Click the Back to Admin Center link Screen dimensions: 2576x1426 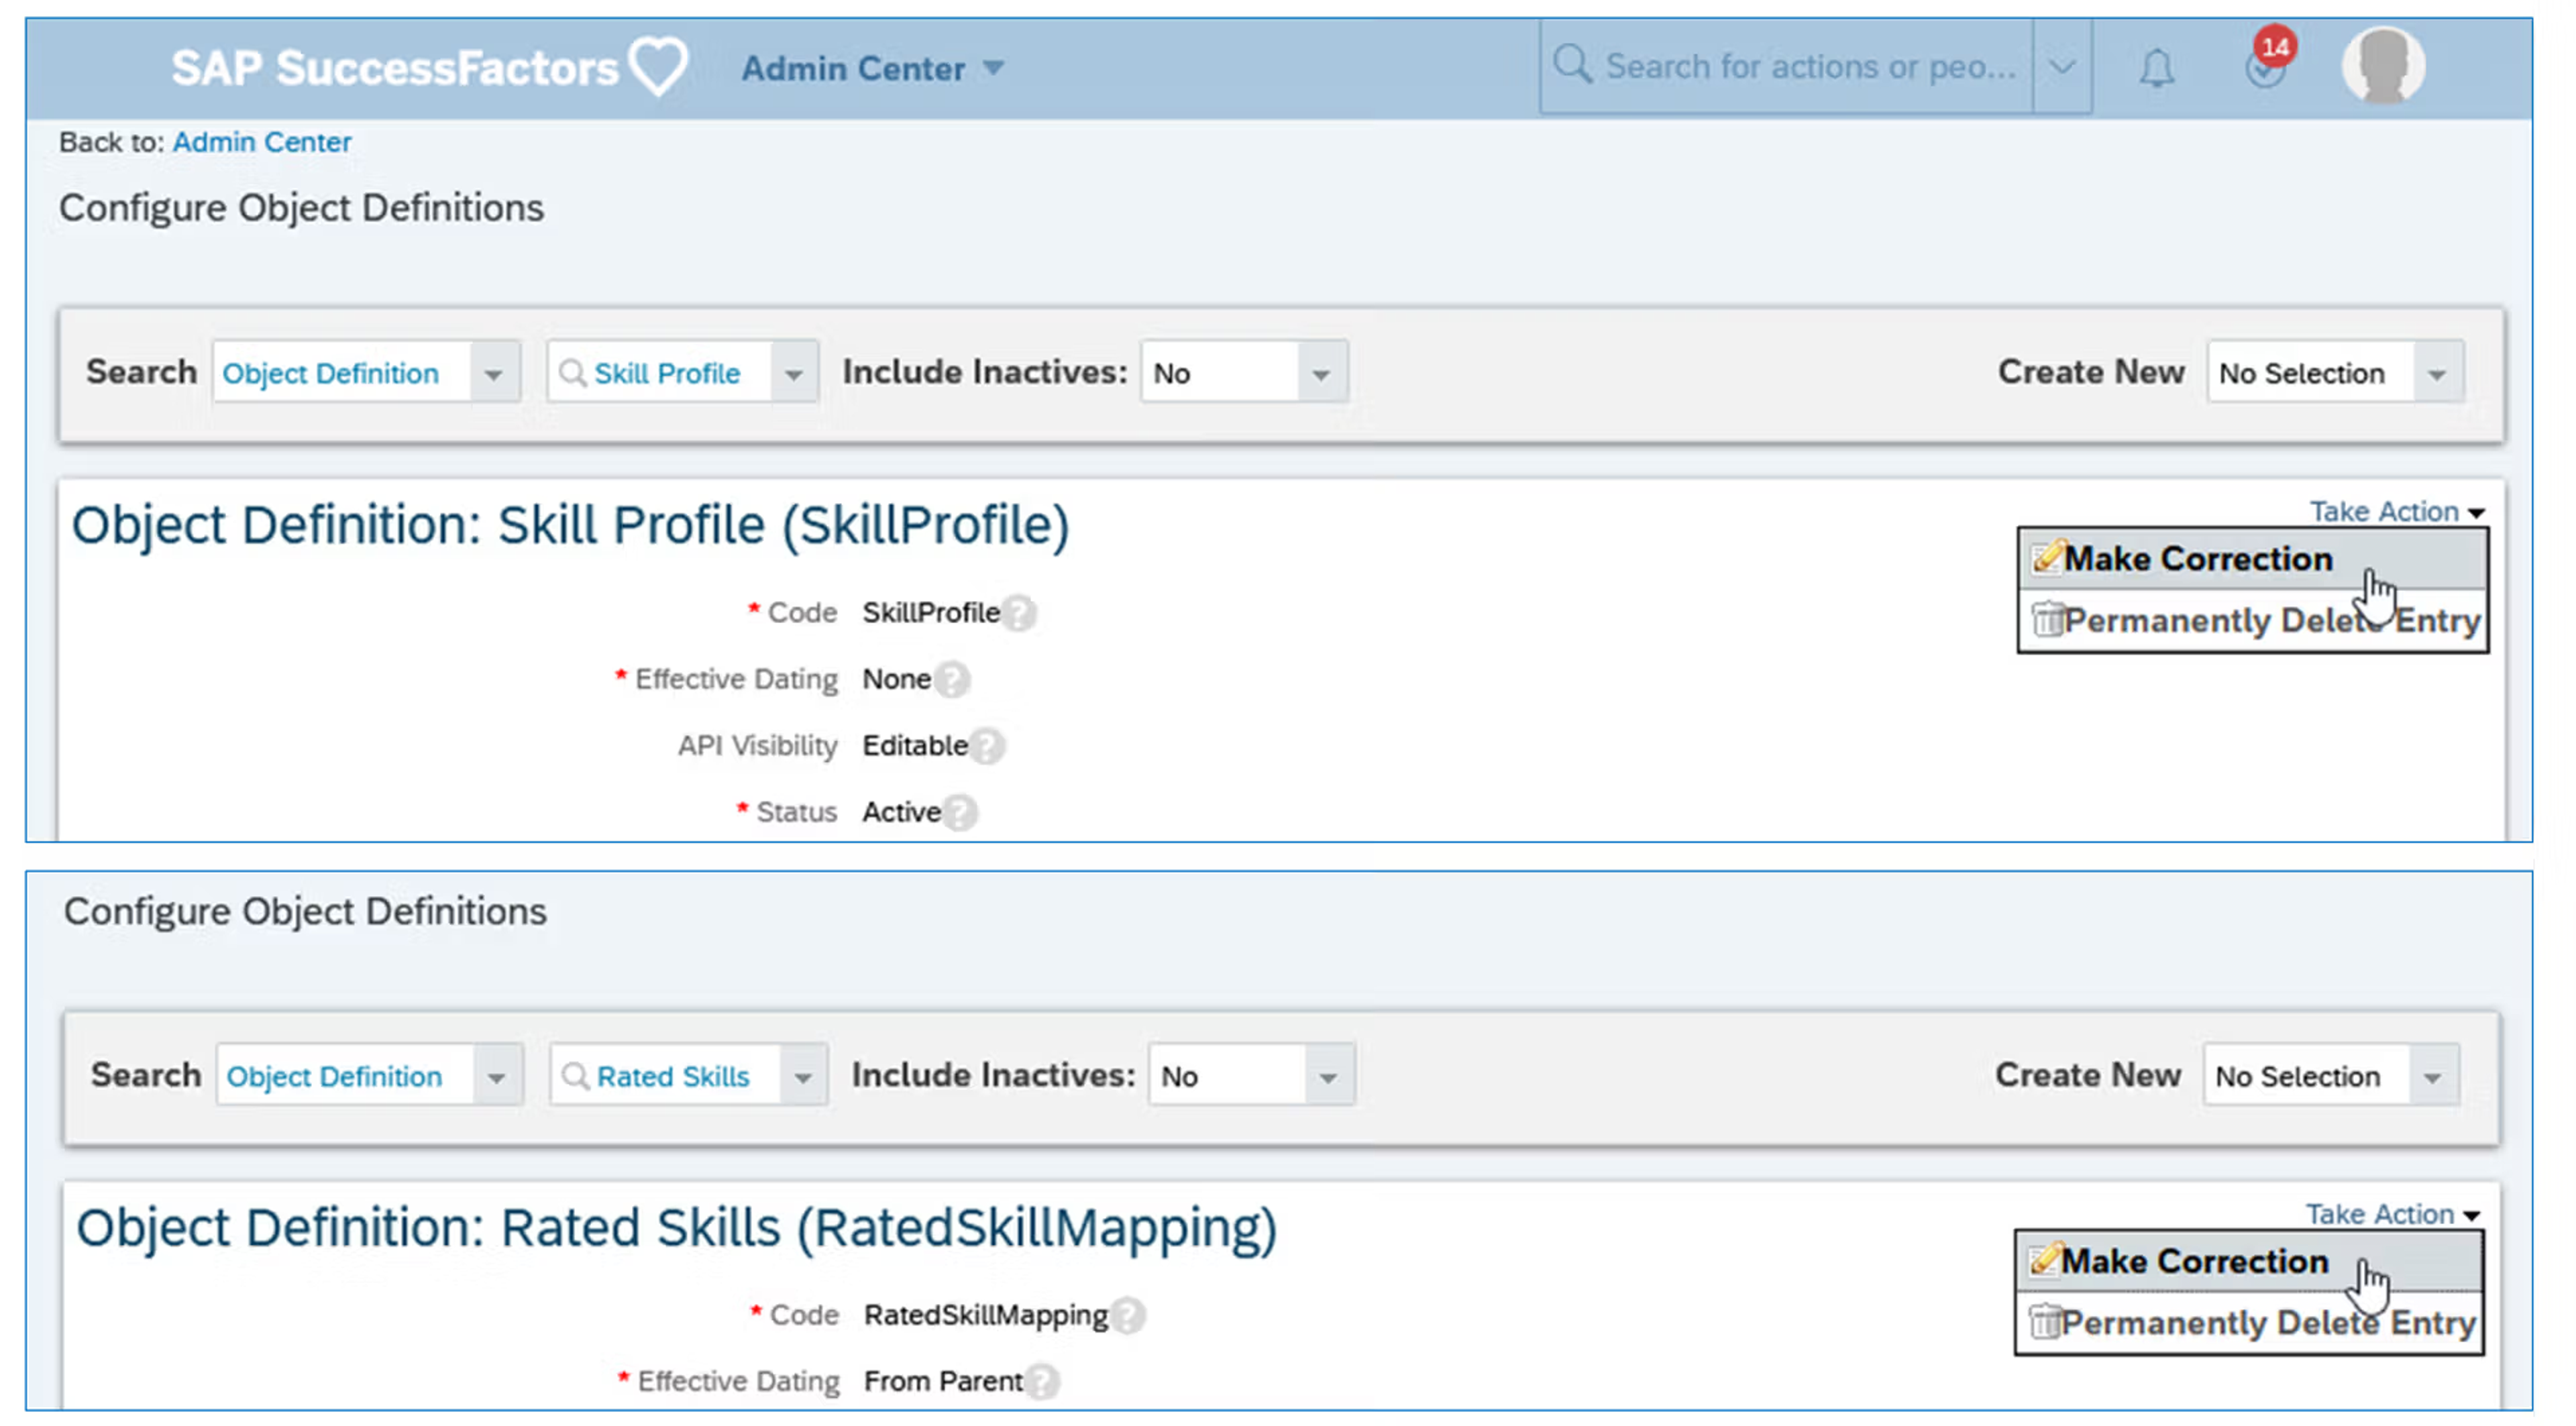(x=261, y=142)
